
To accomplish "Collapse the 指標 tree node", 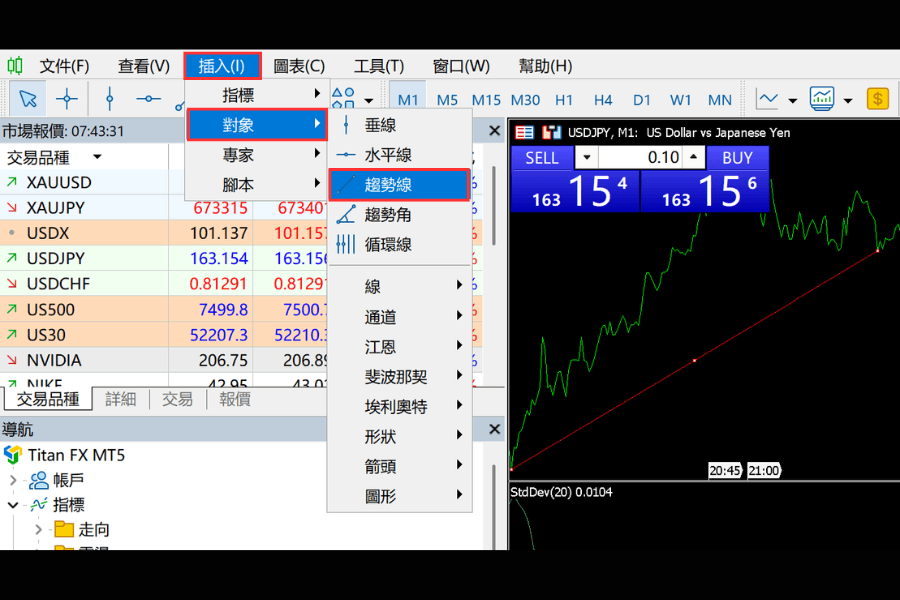I will [x=13, y=505].
